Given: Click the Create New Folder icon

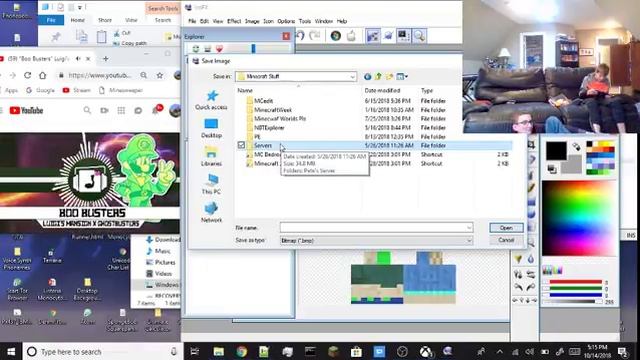Looking at the screenshot, I should 389,76.
